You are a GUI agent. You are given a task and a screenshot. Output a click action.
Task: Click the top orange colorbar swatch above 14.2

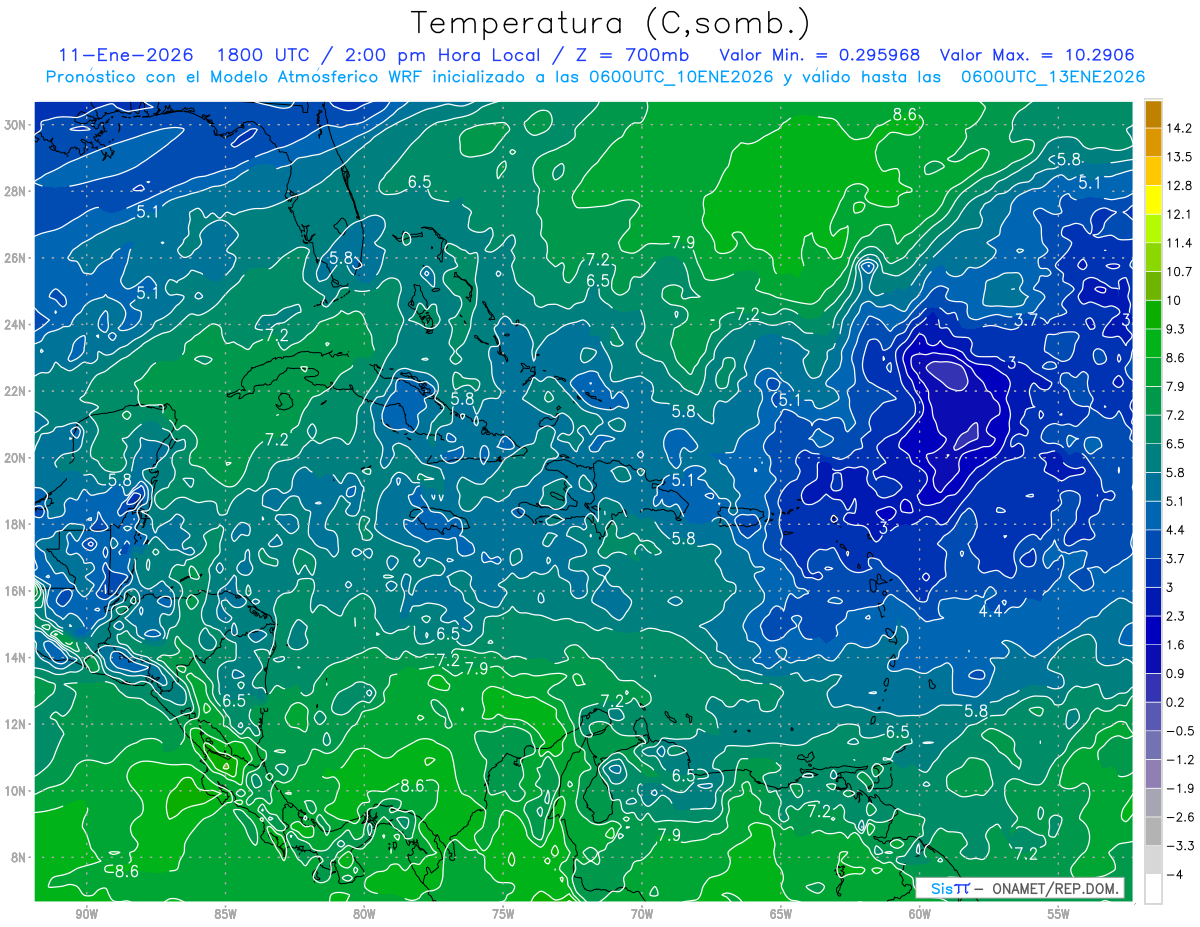click(1153, 114)
